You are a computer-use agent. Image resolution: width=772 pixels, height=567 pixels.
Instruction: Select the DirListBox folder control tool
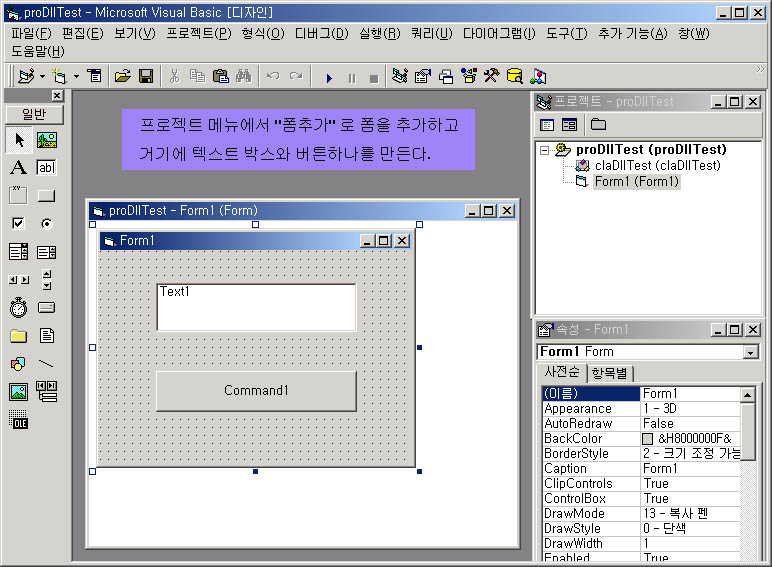pyautogui.click(x=19, y=336)
